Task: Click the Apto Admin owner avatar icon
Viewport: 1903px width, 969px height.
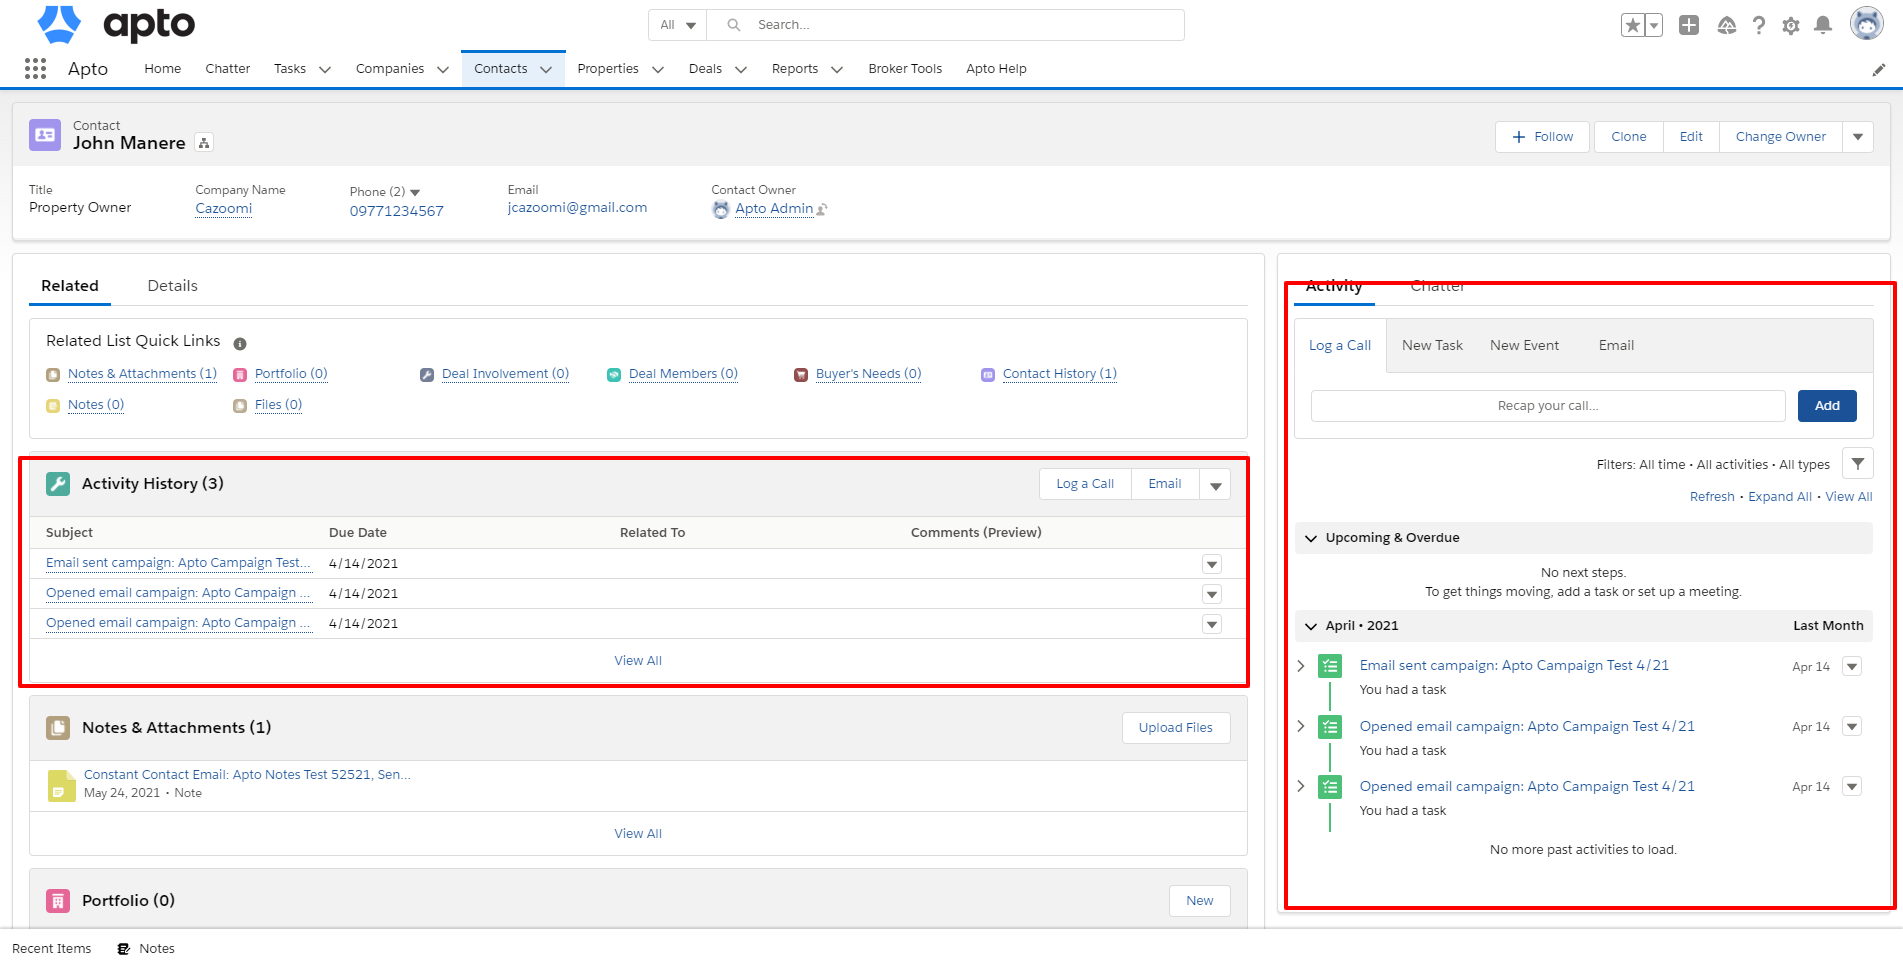Action: point(721,209)
